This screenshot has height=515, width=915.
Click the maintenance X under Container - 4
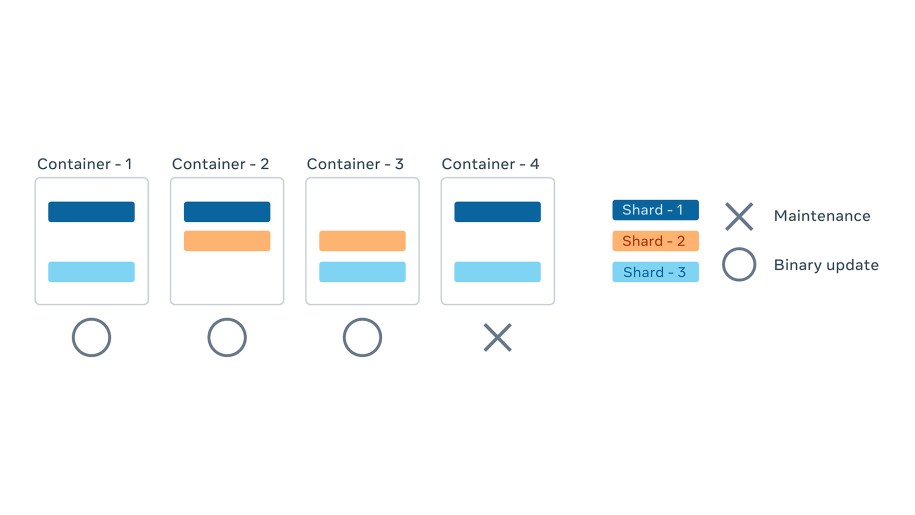pos(498,338)
